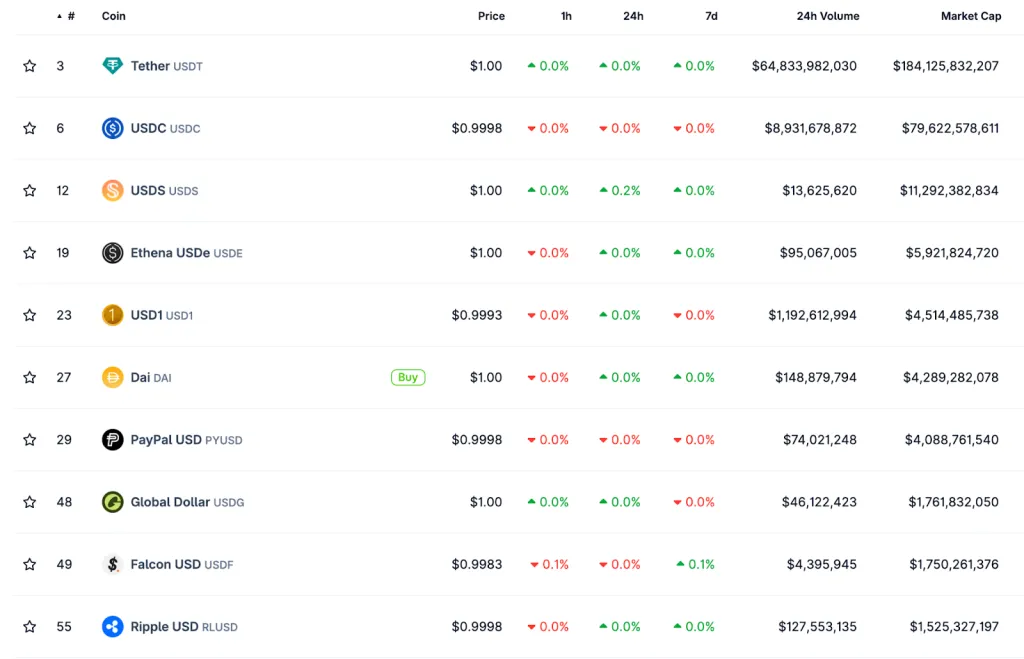Add Falcon USD to watchlist star
This screenshot has height=659, width=1024.
click(x=30, y=564)
